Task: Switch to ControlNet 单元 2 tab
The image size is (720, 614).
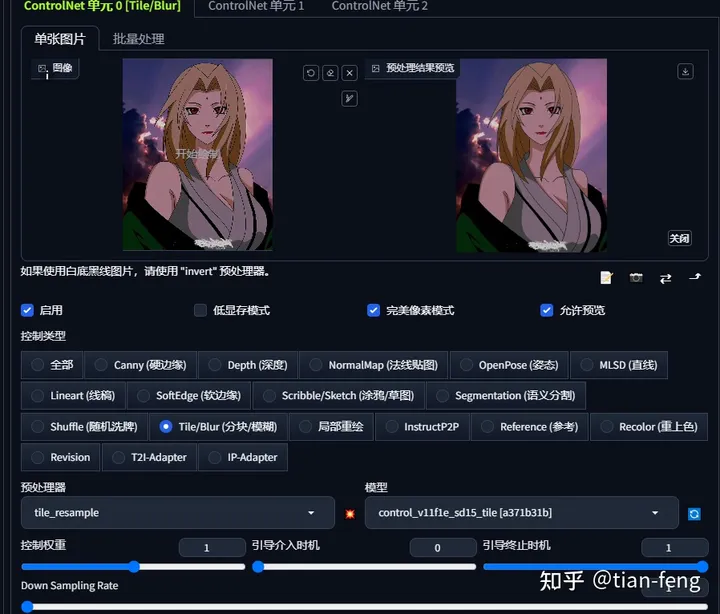Action: point(379,6)
